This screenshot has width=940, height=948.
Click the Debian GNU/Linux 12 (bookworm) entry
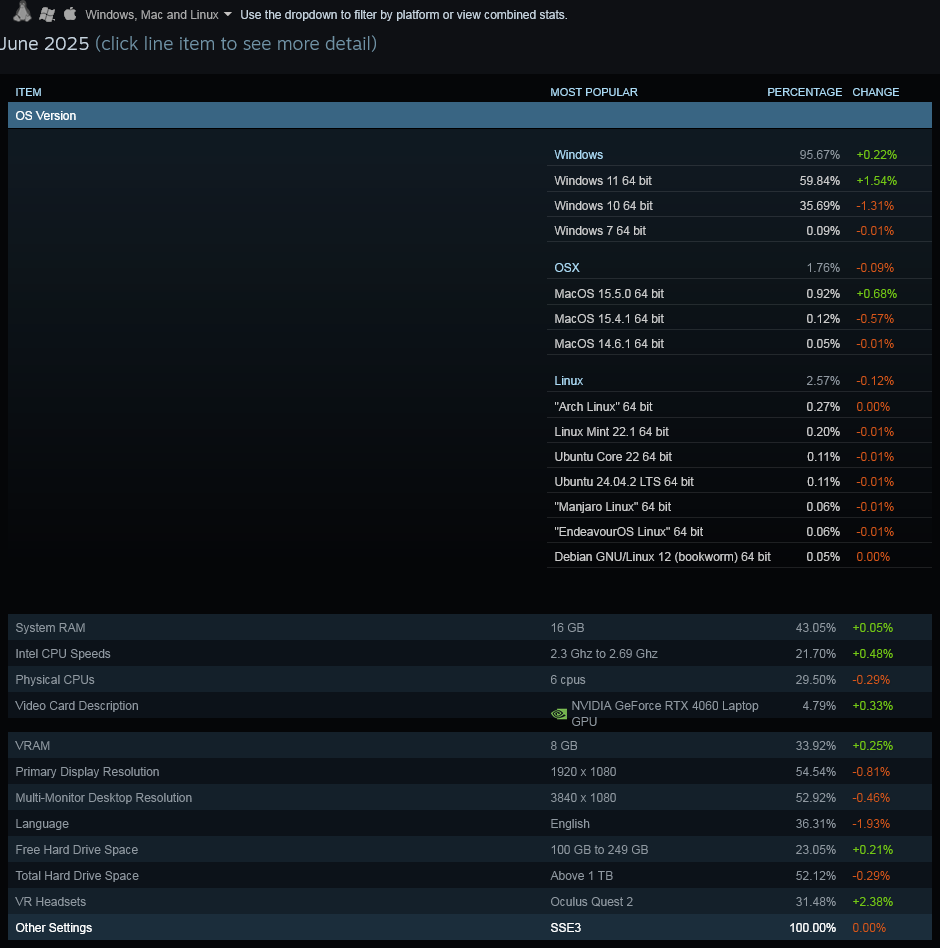(663, 557)
